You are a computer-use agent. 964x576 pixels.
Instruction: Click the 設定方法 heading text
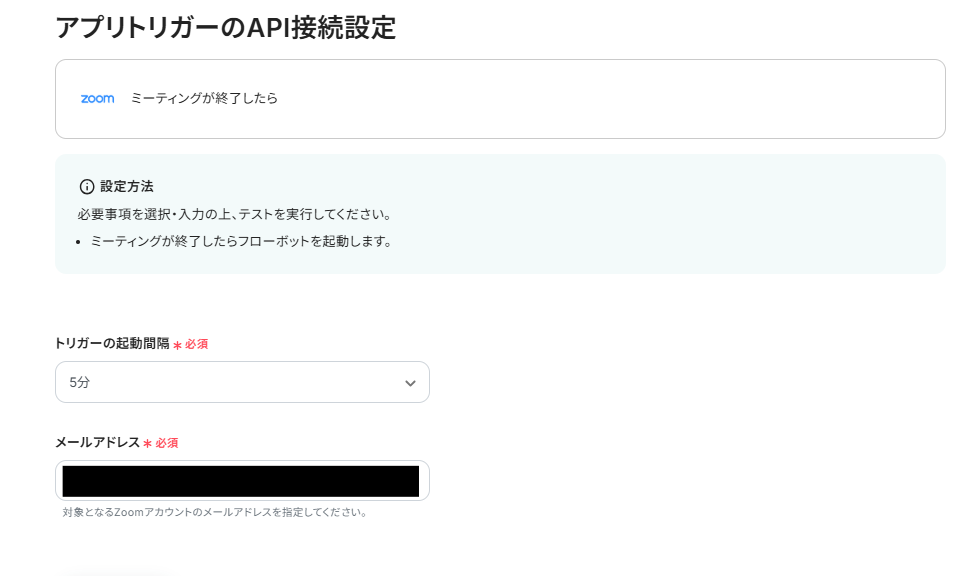126,187
